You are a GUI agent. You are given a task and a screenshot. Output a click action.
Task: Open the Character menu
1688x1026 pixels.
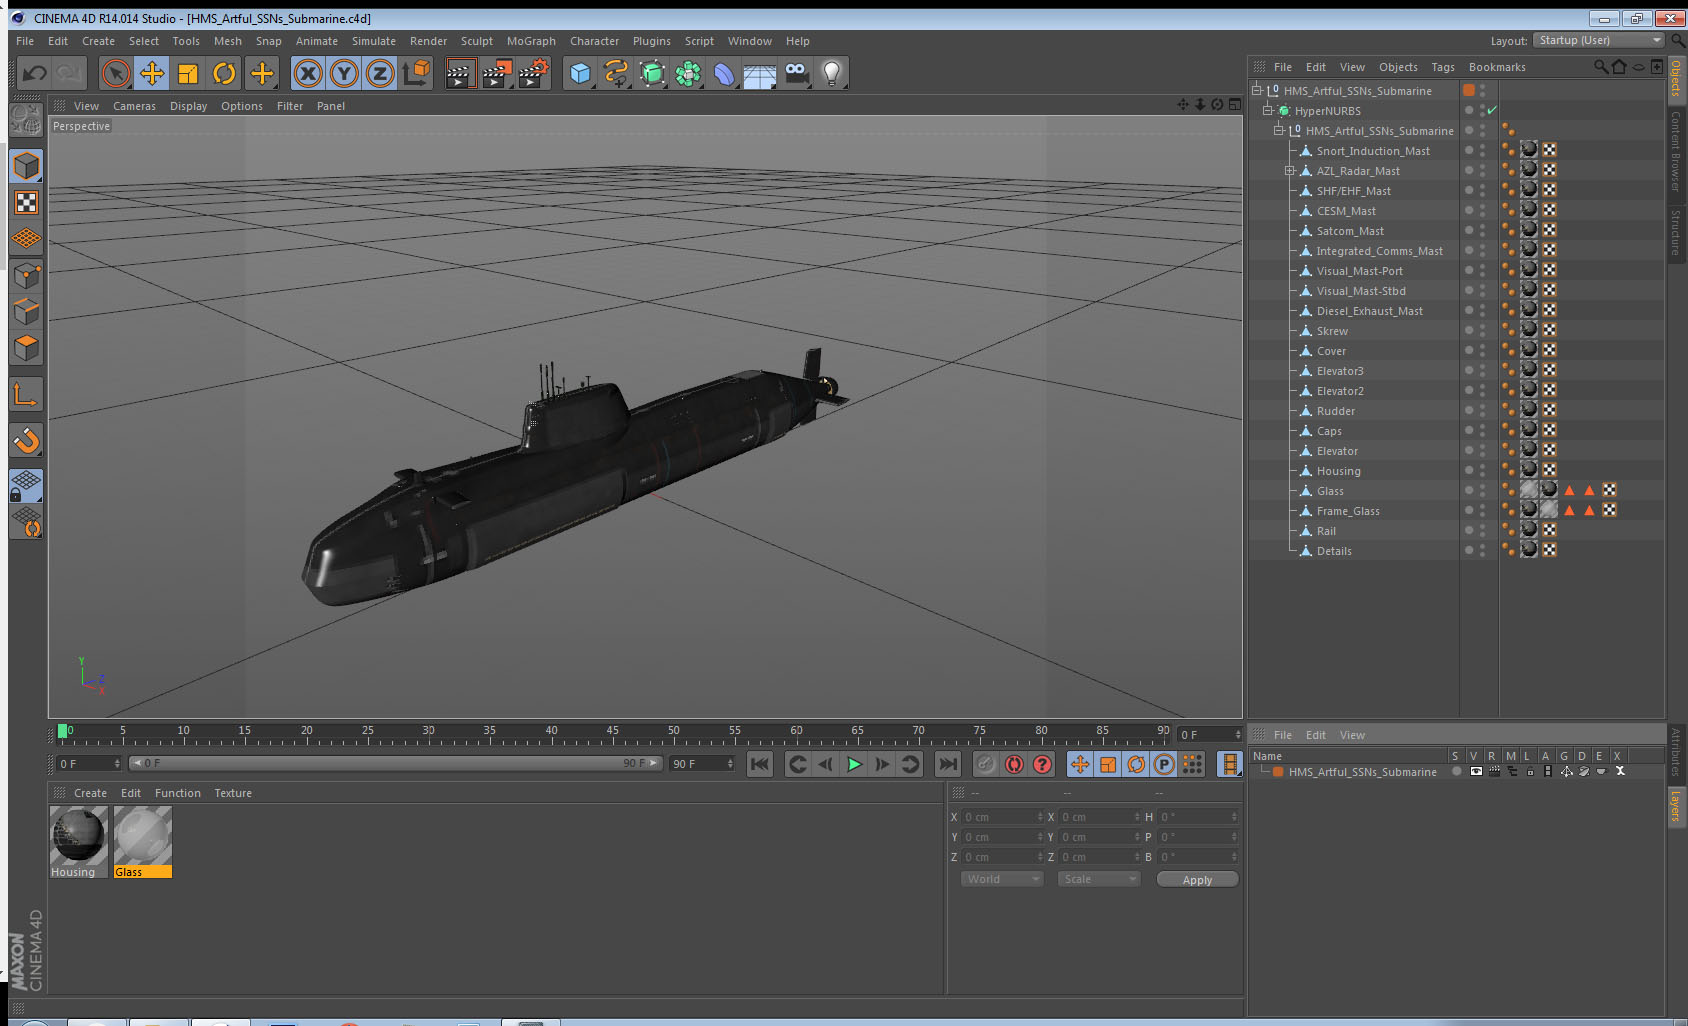594,41
